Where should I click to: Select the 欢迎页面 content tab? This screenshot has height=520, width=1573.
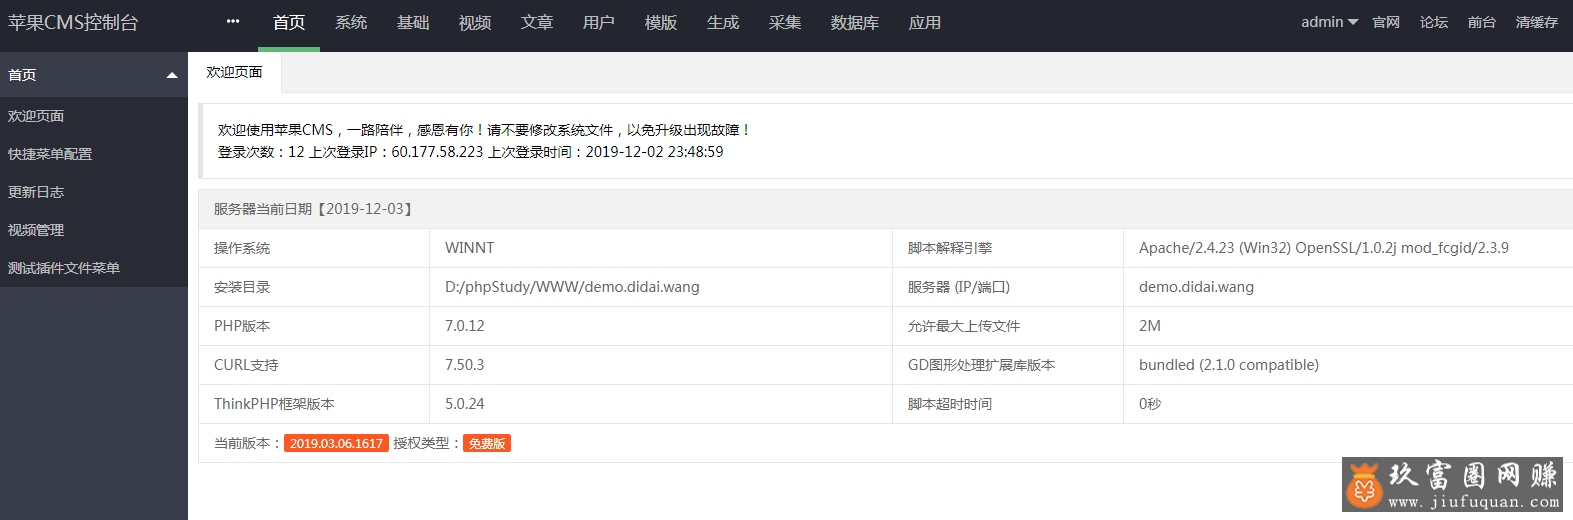[x=235, y=72]
